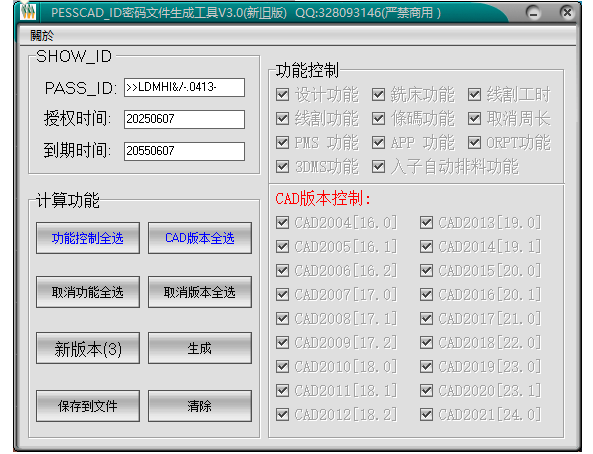Toggle CAD2020[23.1] checkbox
The image size is (593, 454).
(x=427, y=390)
